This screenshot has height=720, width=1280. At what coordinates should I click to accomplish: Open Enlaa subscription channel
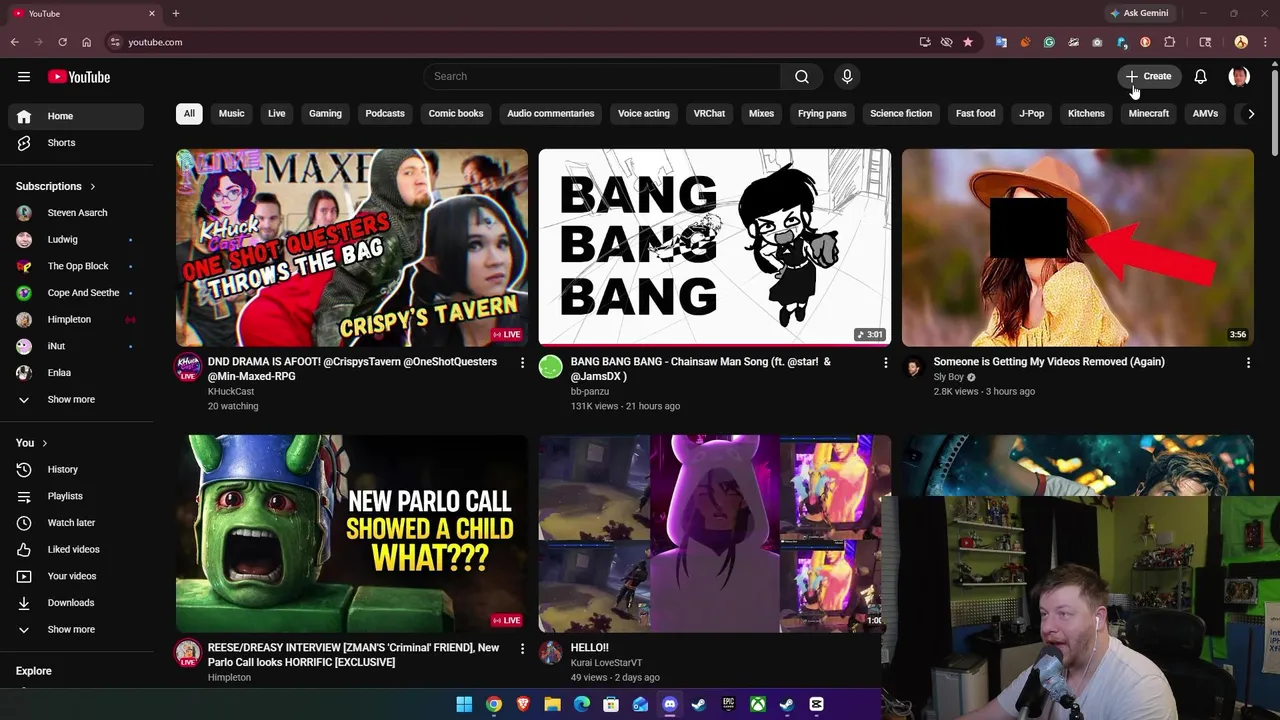[x=76, y=373]
